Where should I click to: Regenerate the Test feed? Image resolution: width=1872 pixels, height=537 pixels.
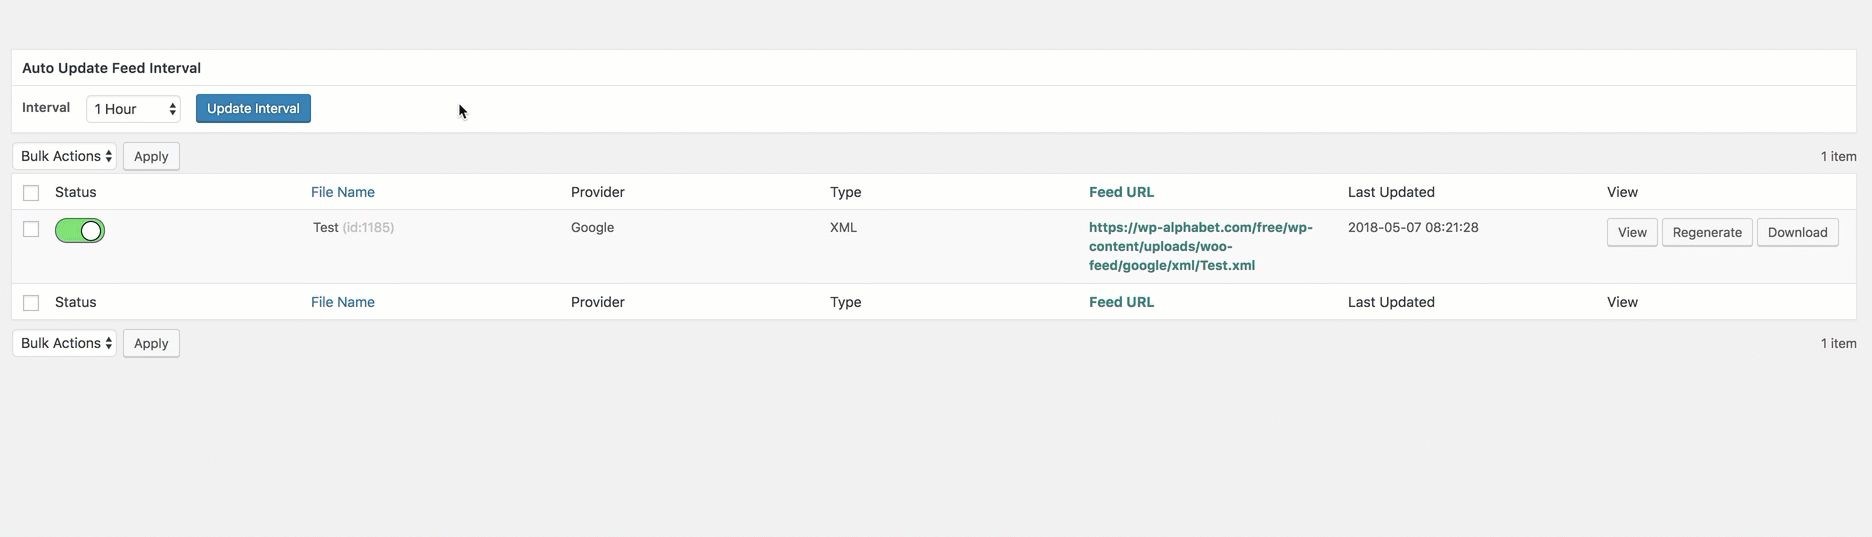pos(1707,232)
